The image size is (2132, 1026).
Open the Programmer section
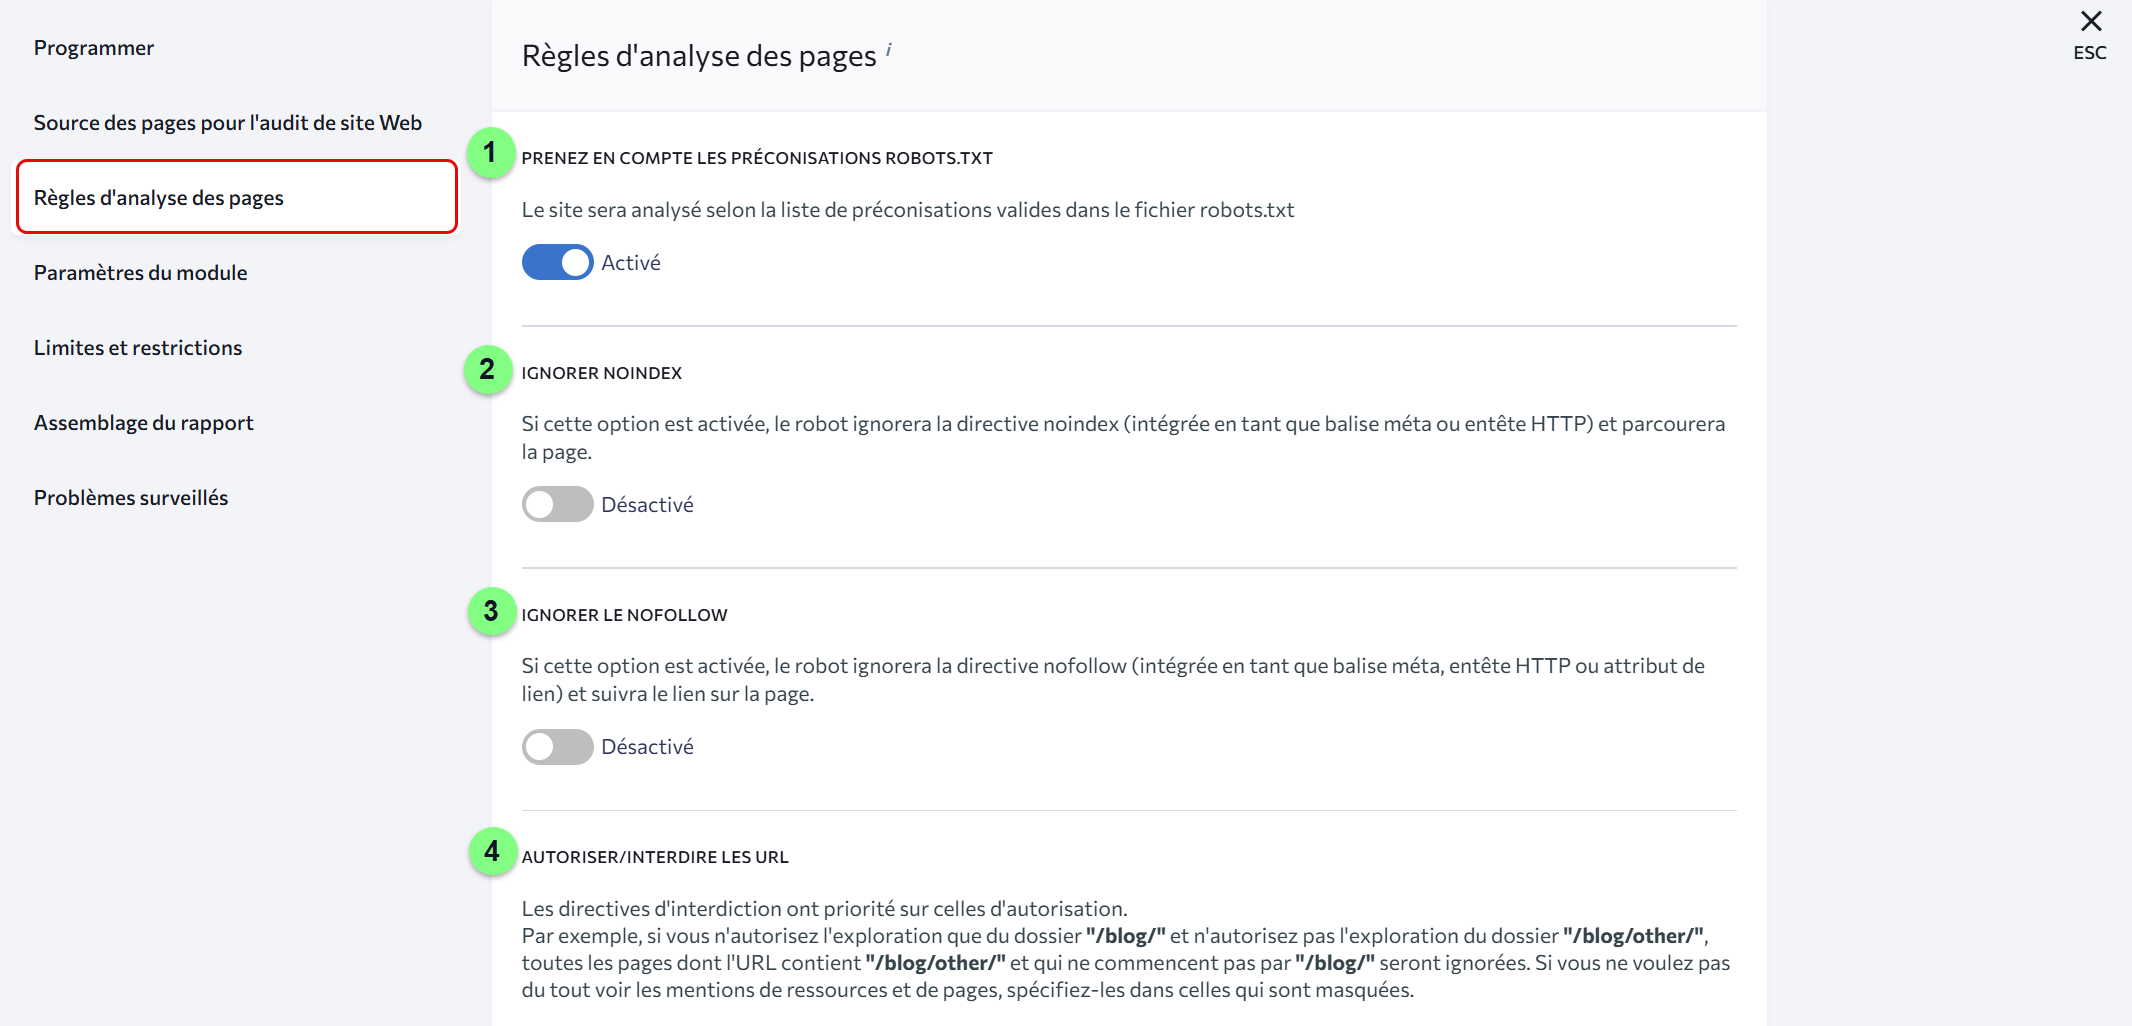pos(94,48)
